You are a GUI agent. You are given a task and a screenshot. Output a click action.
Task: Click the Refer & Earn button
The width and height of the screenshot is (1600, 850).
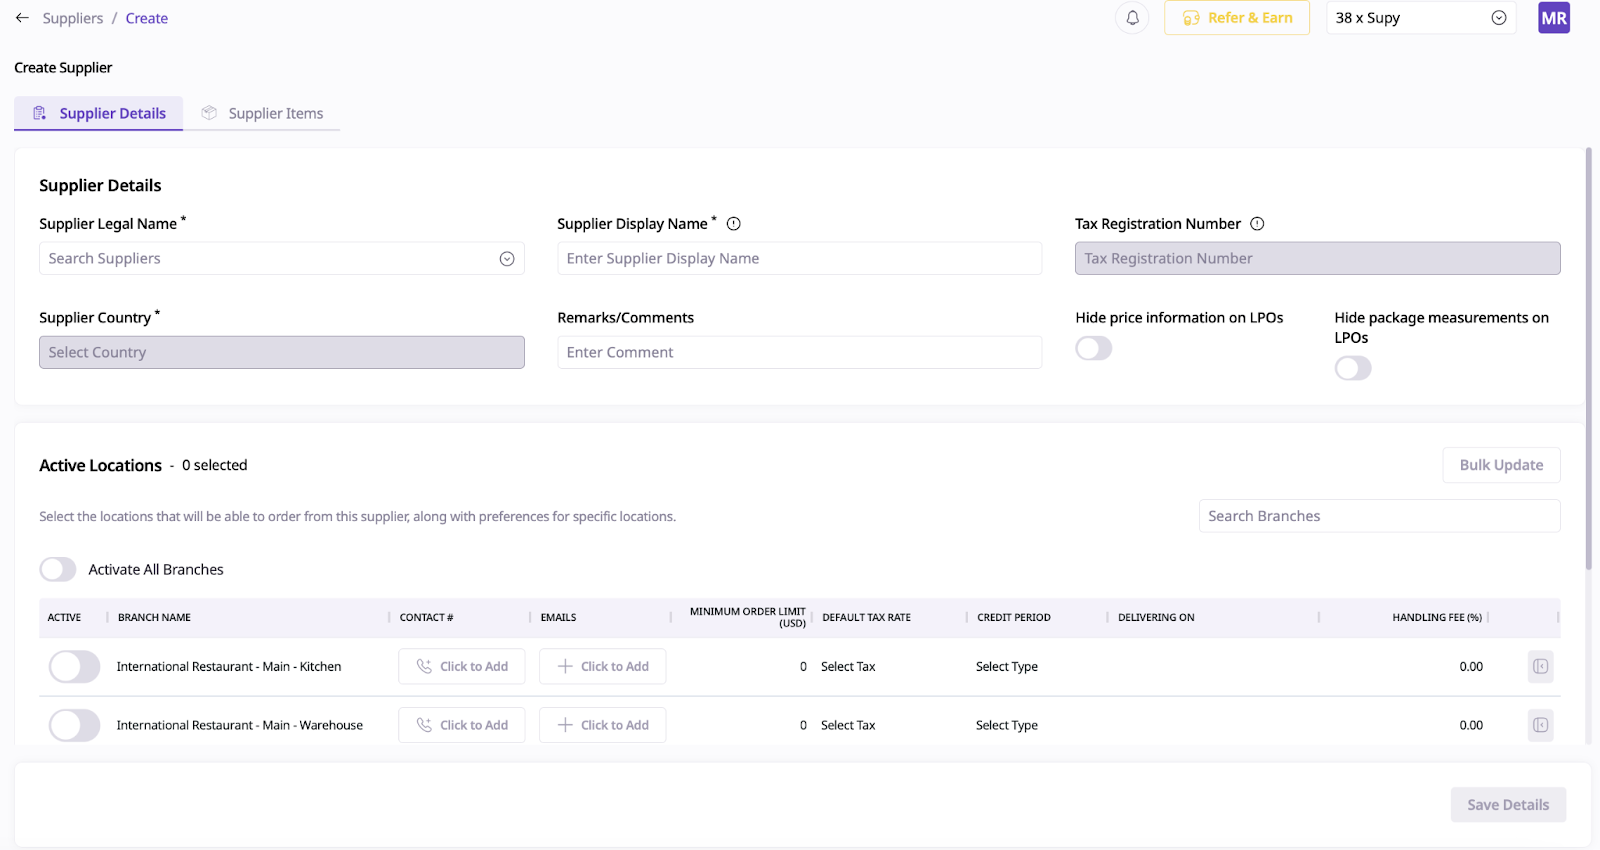[x=1236, y=18]
